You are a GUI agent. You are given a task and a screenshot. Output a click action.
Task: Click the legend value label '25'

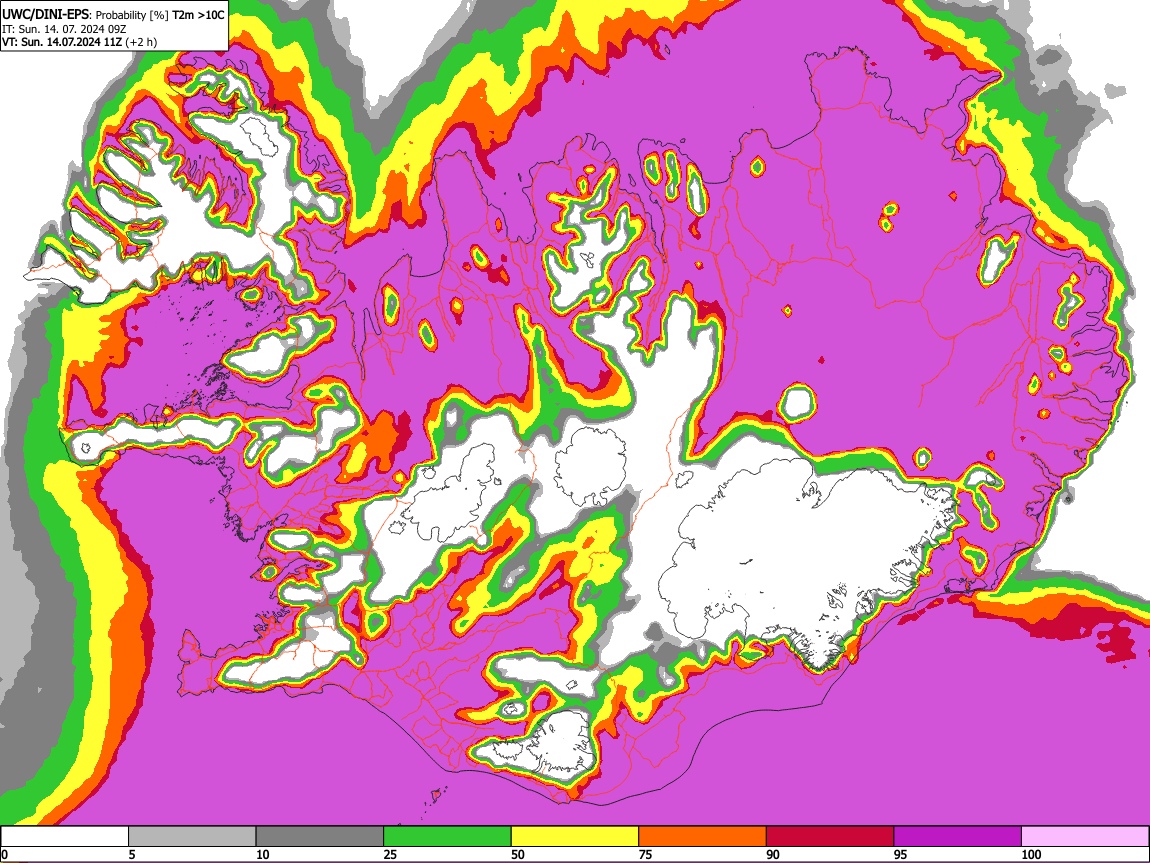390,854
